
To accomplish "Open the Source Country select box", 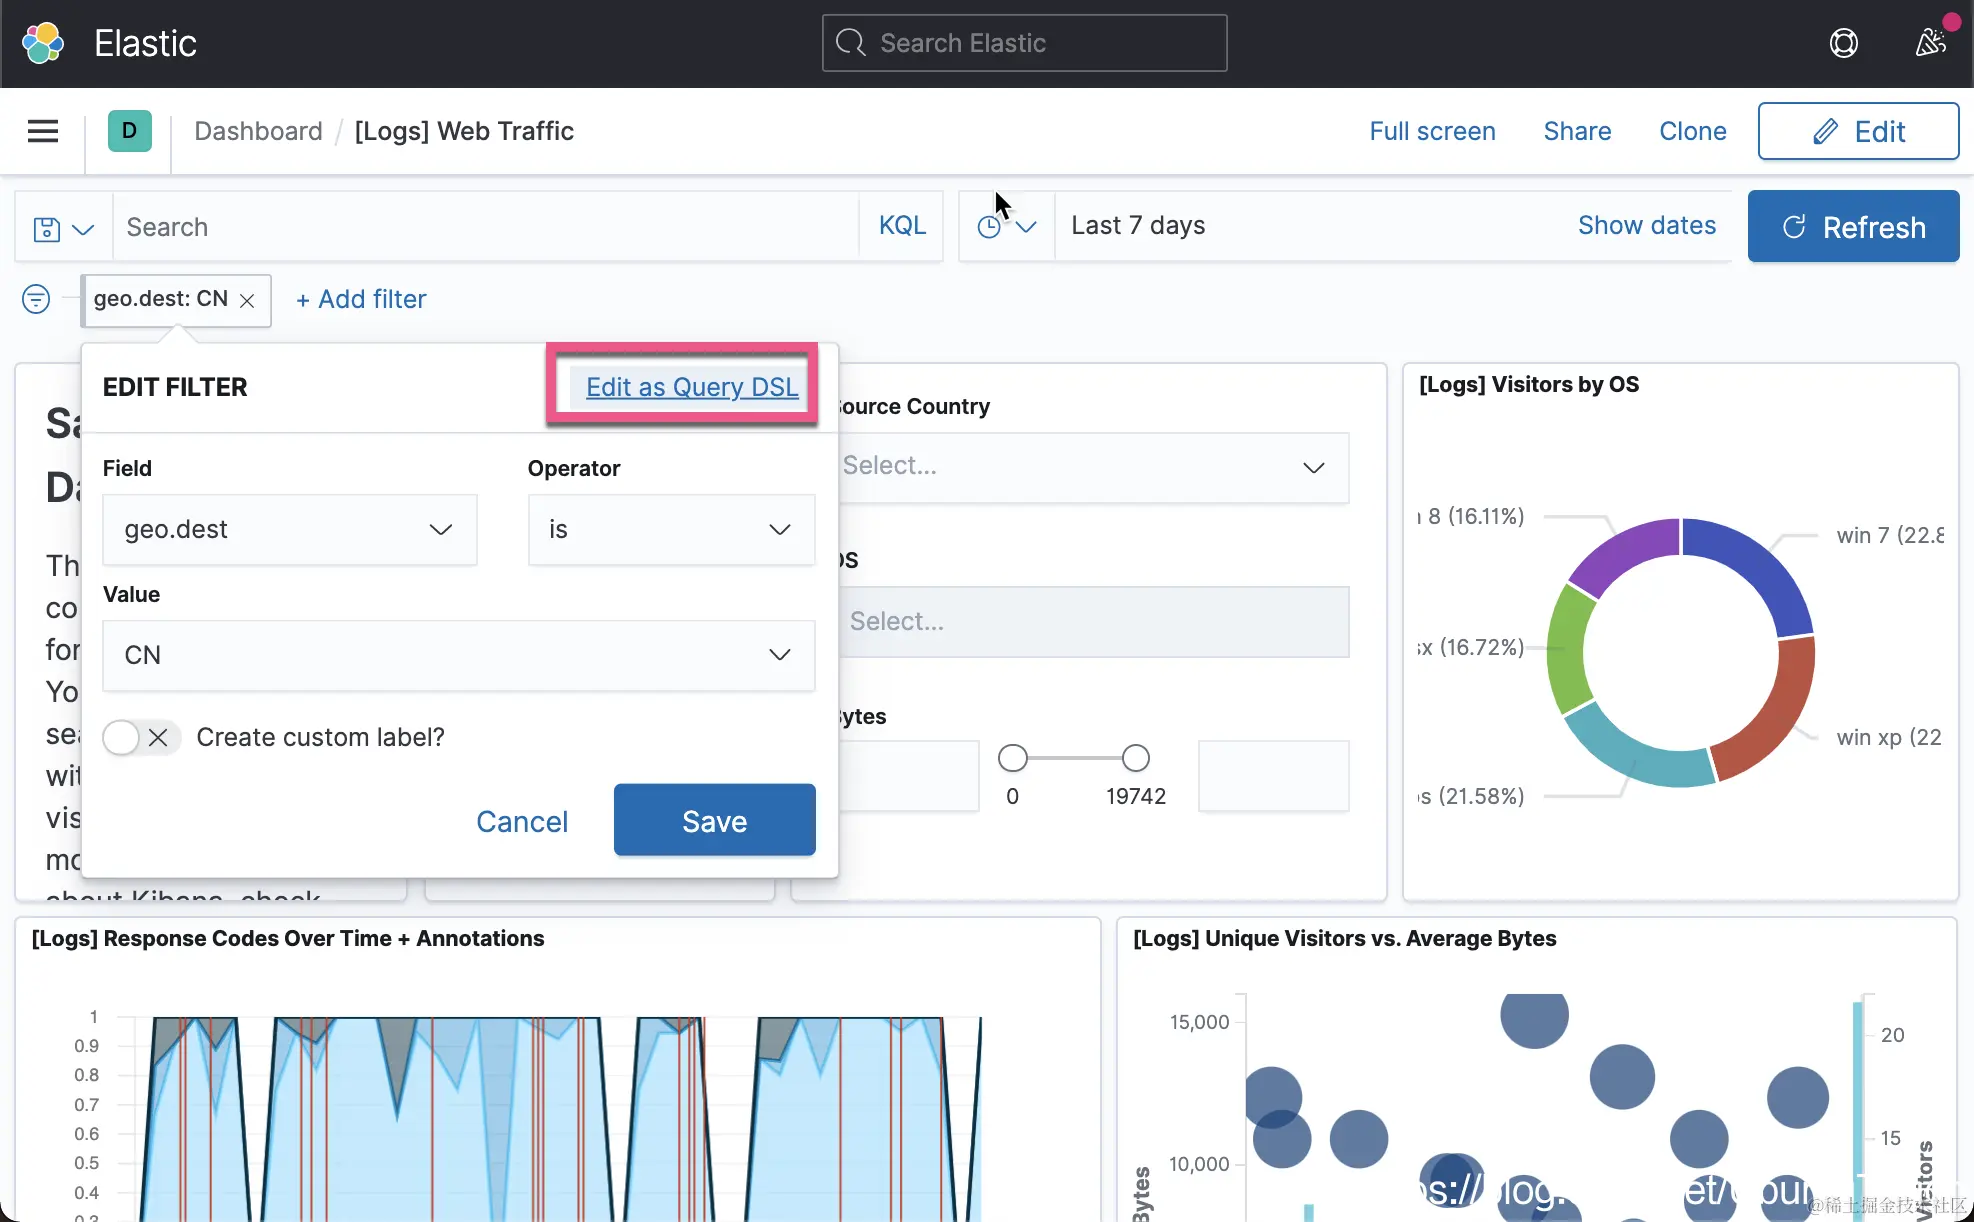I will 1090,467.
